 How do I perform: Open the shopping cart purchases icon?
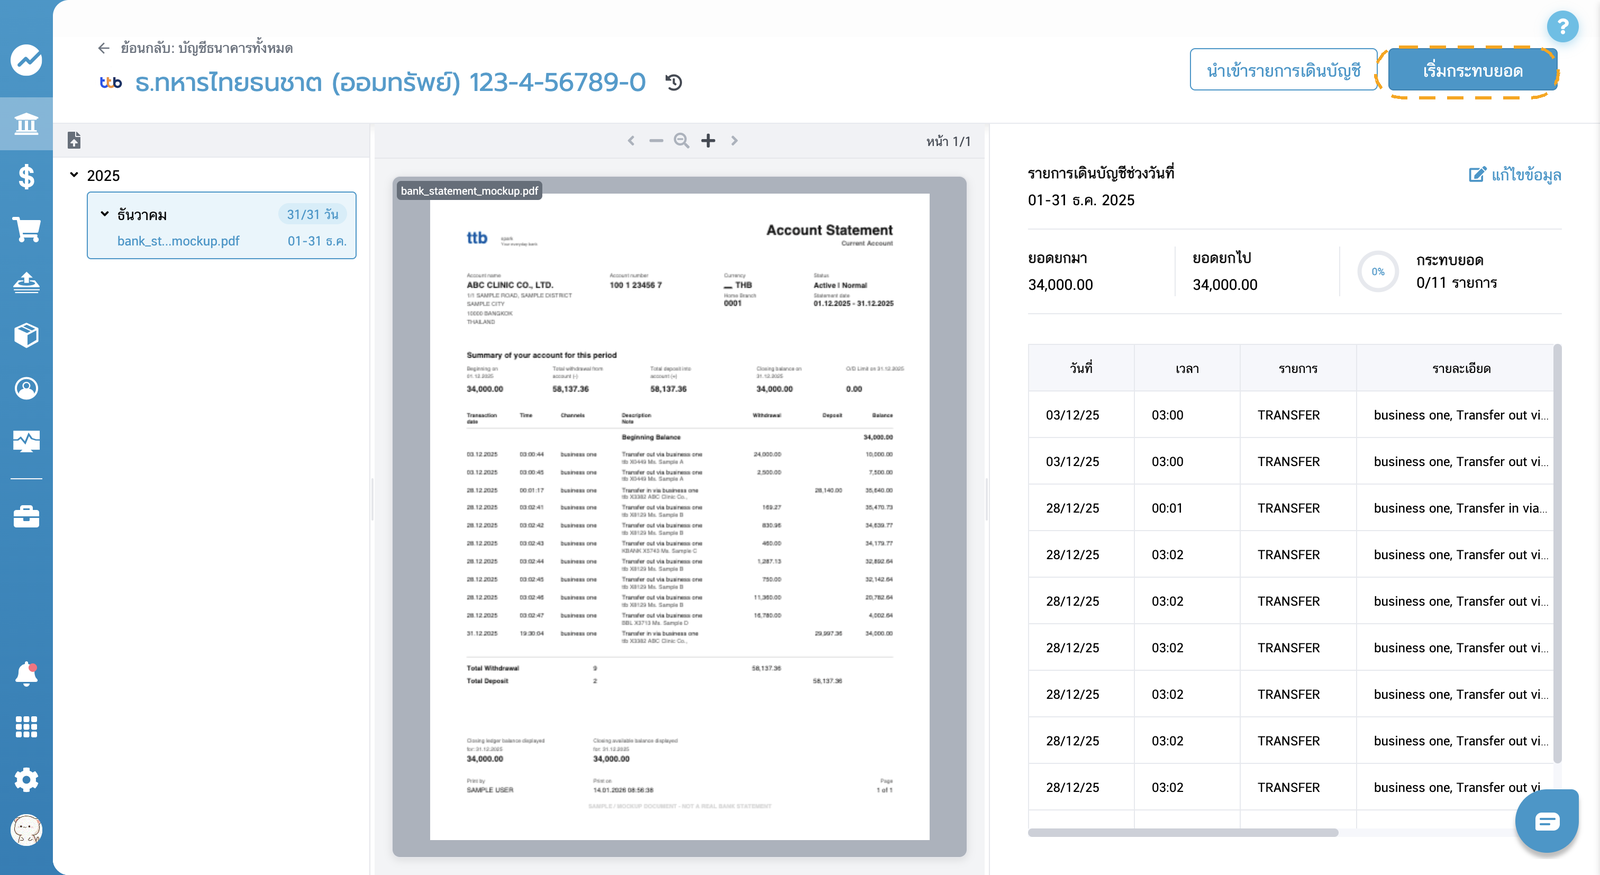[26, 229]
